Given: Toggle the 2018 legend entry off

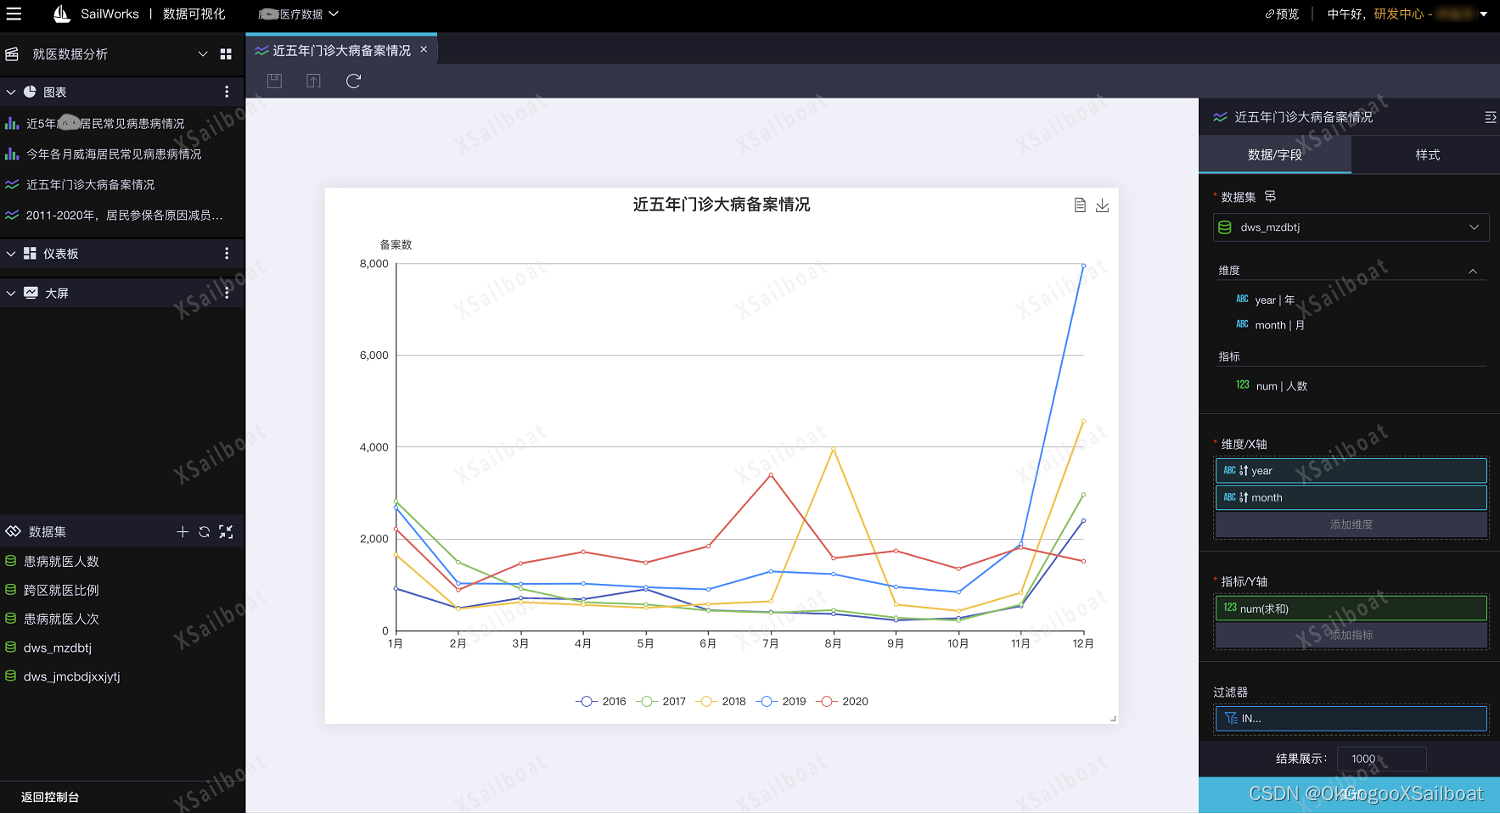Looking at the screenshot, I should tap(724, 701).
